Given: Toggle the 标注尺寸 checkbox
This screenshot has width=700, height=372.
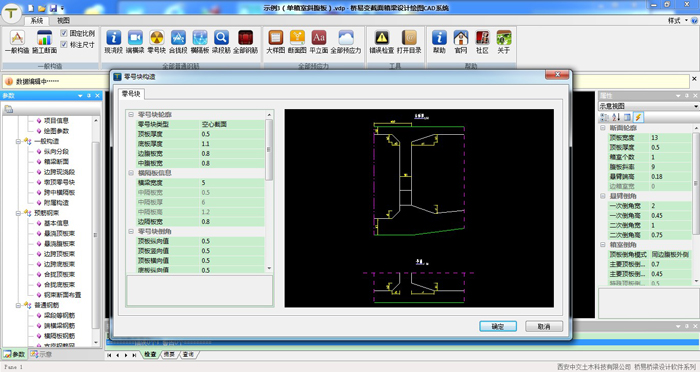Looking at the screenshot, I should (64, 44).
